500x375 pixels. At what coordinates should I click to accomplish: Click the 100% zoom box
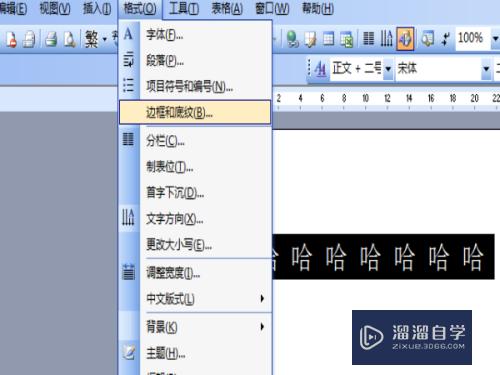[473, 38]
